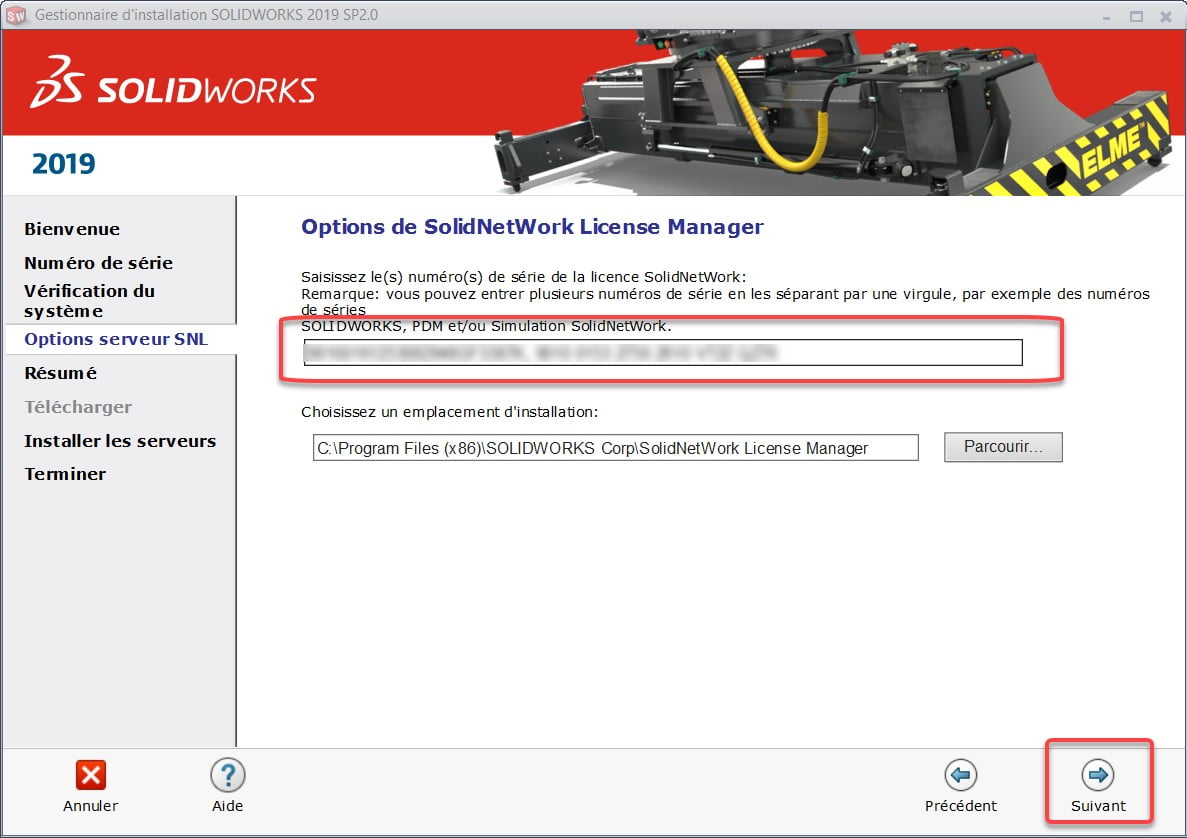Image resolution: width=1187 pixels, height=838 pixels.
Task: Go to the Numéro de série step
Action: 98,263
